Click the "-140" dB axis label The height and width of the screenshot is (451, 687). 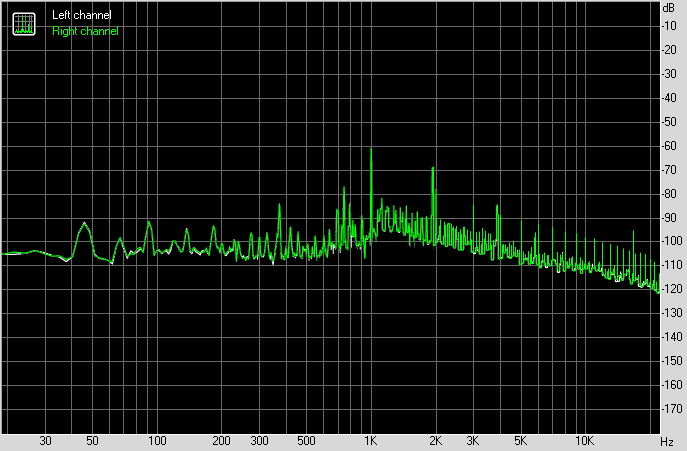tap(672, 337)
